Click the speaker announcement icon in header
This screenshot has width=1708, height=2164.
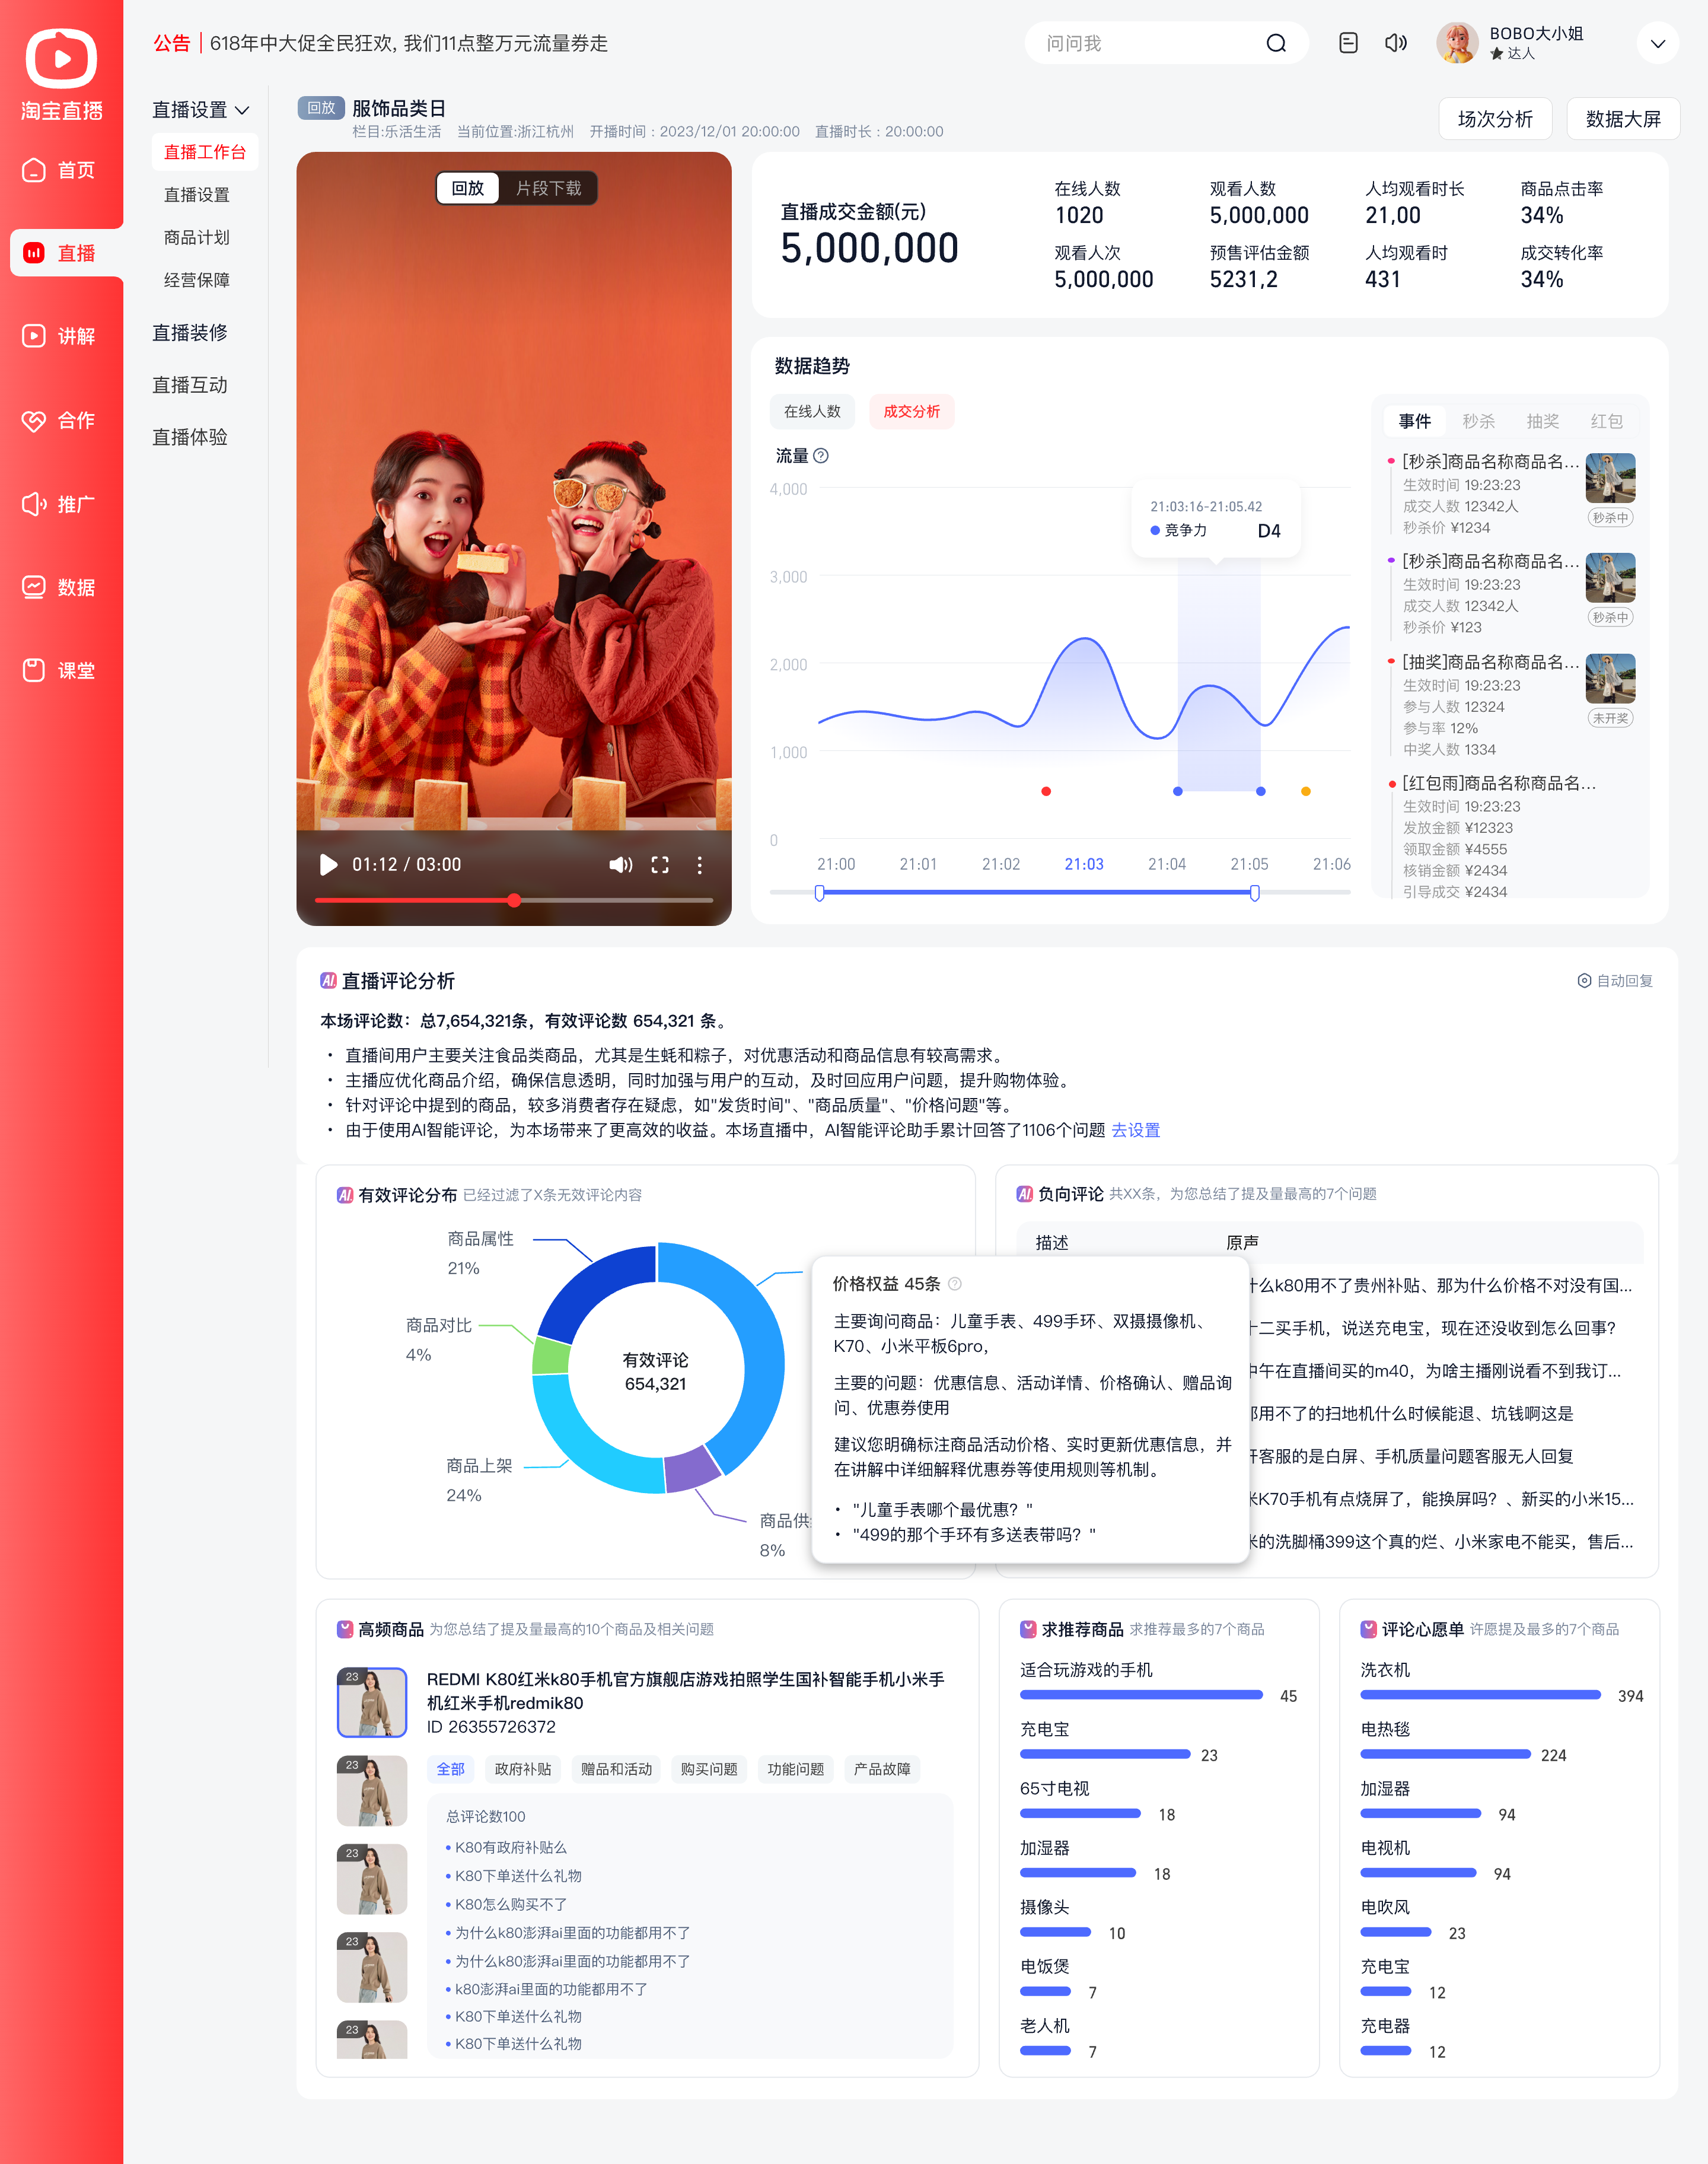(x=1395, y=43)
